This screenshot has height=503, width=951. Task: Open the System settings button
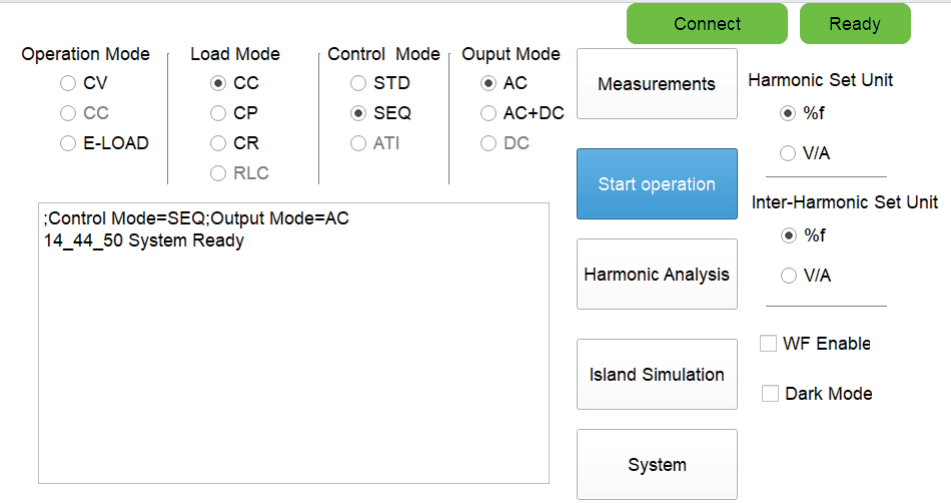(x=656, y=464)
